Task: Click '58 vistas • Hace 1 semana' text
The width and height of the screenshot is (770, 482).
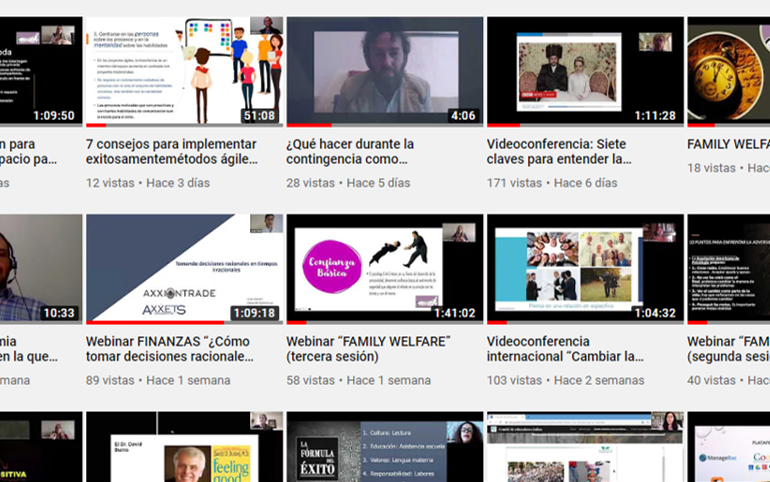Action: click(358, 380)
